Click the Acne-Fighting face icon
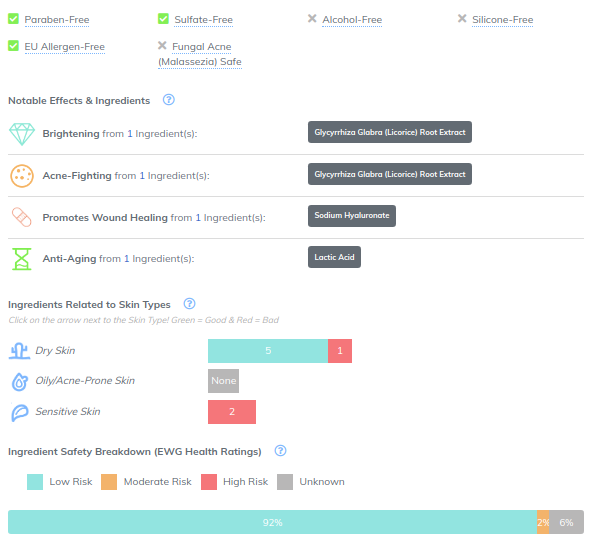This screenshot has height=543, width=591. [x=22, y=176]
